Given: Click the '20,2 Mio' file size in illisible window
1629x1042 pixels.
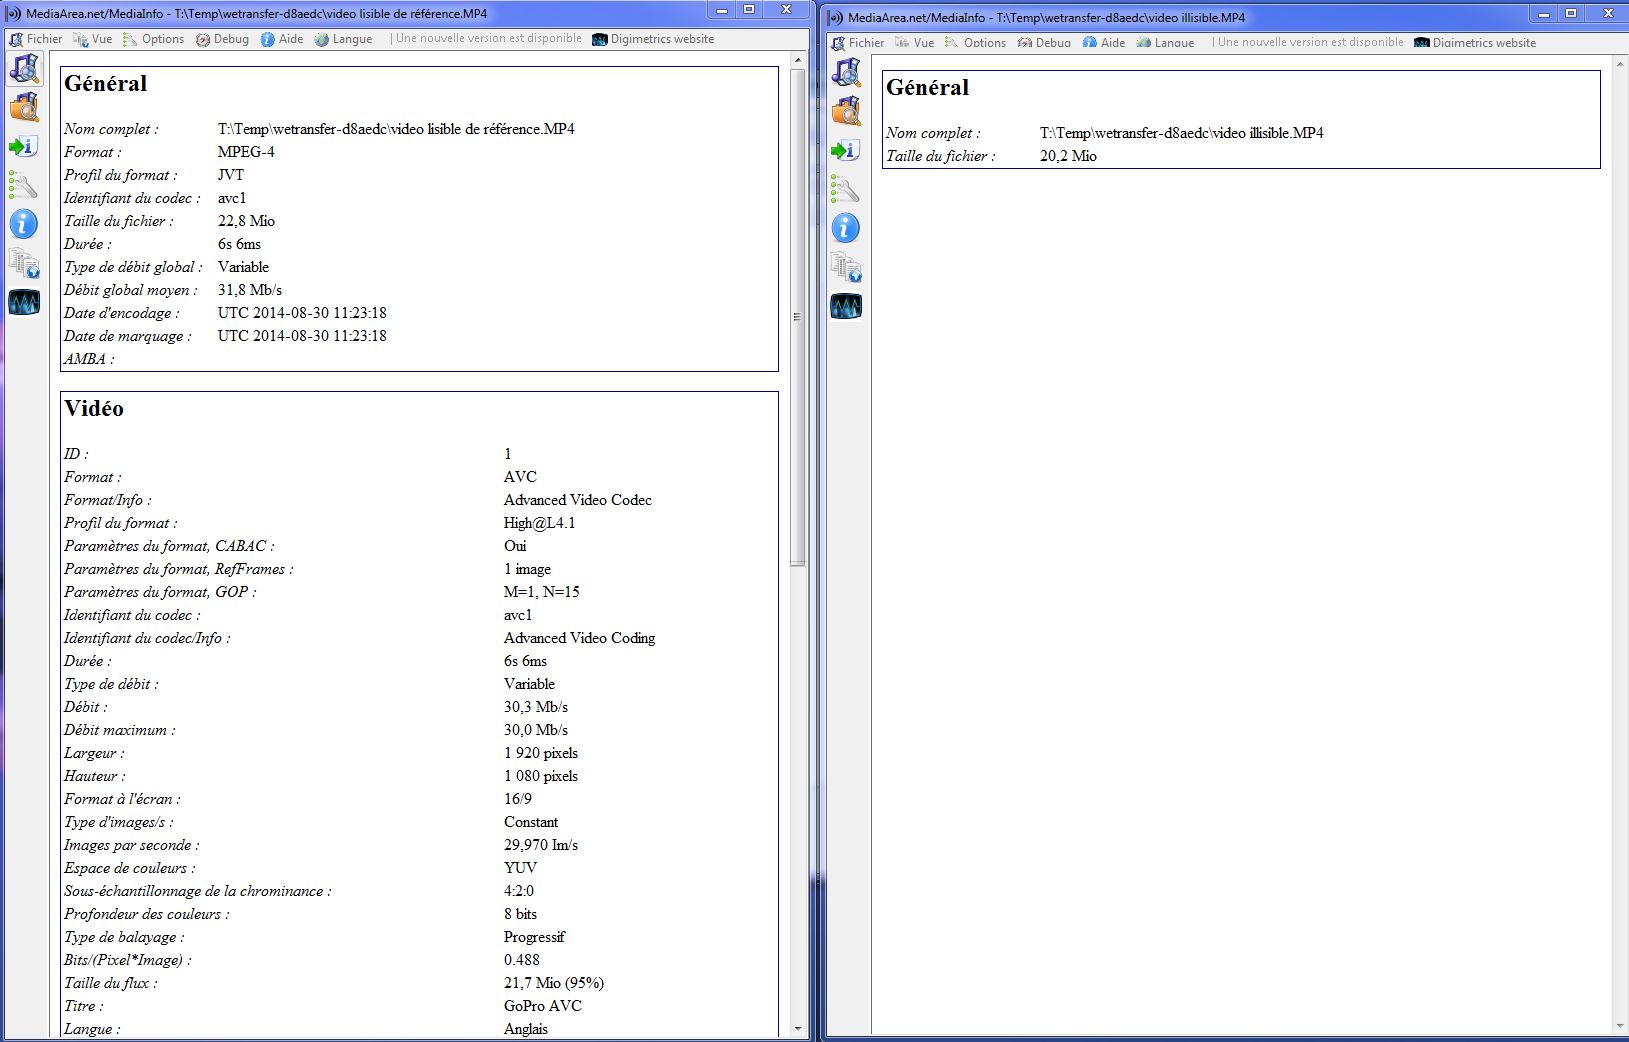Looking at the screenshot, I should (x=1068, y=156).
